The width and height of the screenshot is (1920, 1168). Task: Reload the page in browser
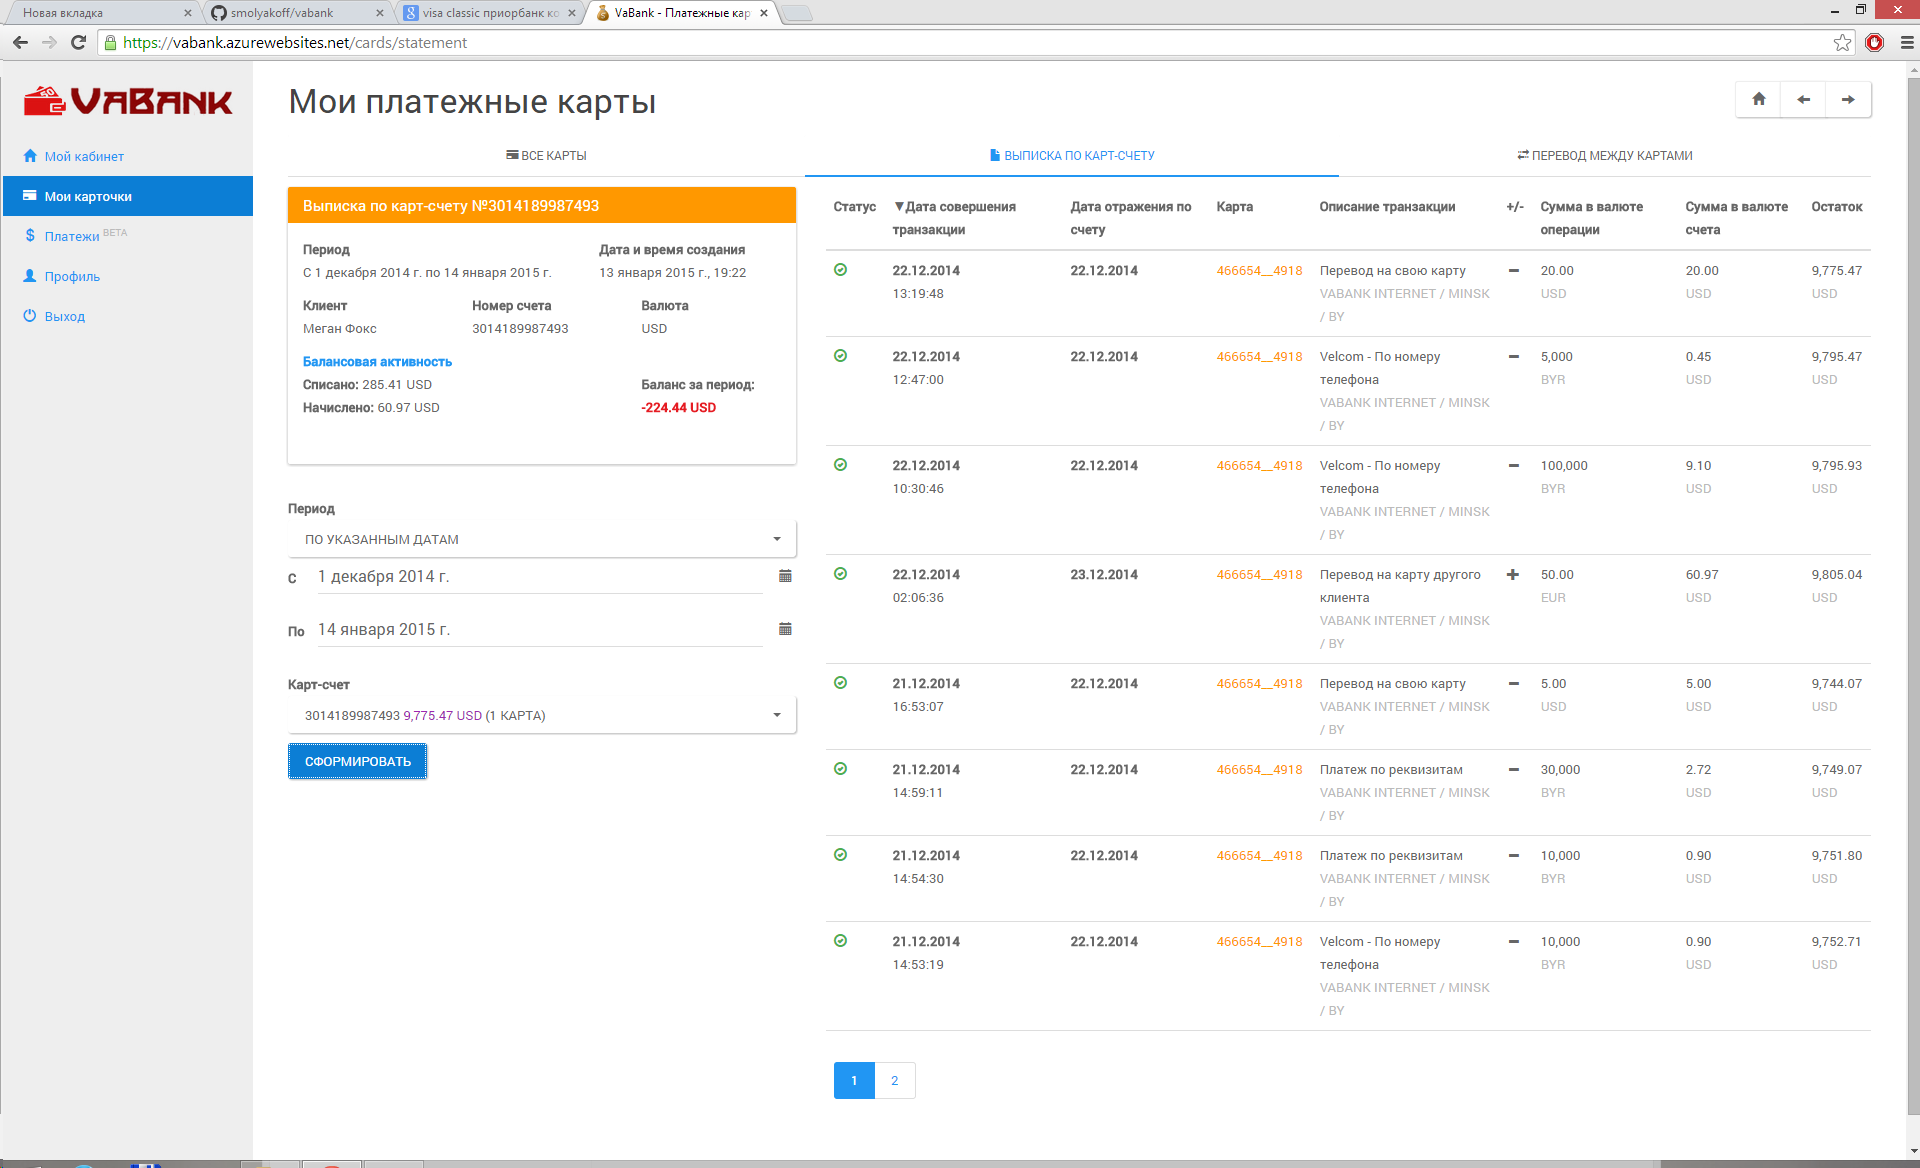pyautogui.click(x=78, y=42)
